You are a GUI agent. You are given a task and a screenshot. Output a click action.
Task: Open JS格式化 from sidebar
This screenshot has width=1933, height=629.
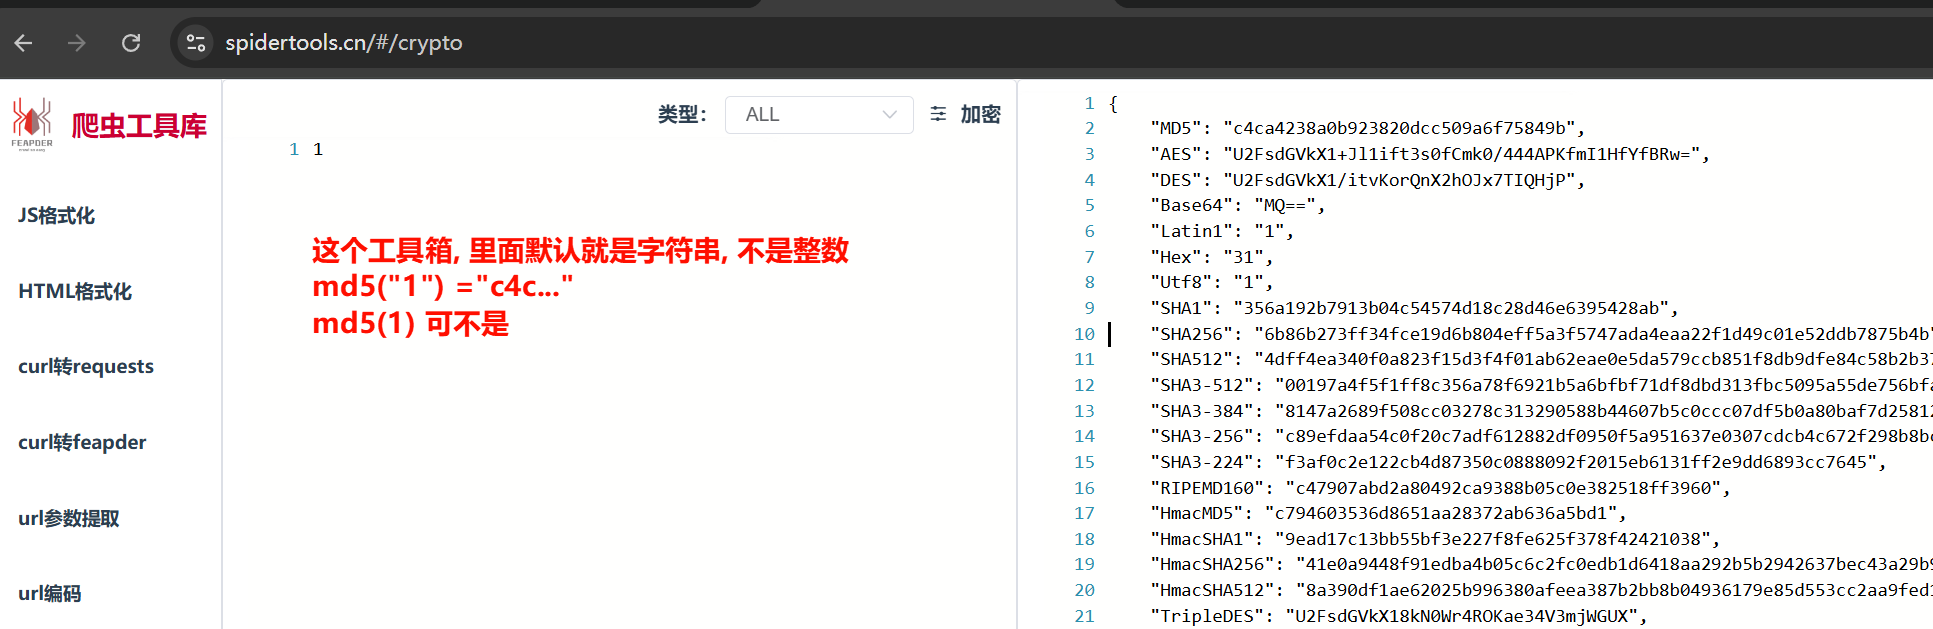tap(57, 216)
